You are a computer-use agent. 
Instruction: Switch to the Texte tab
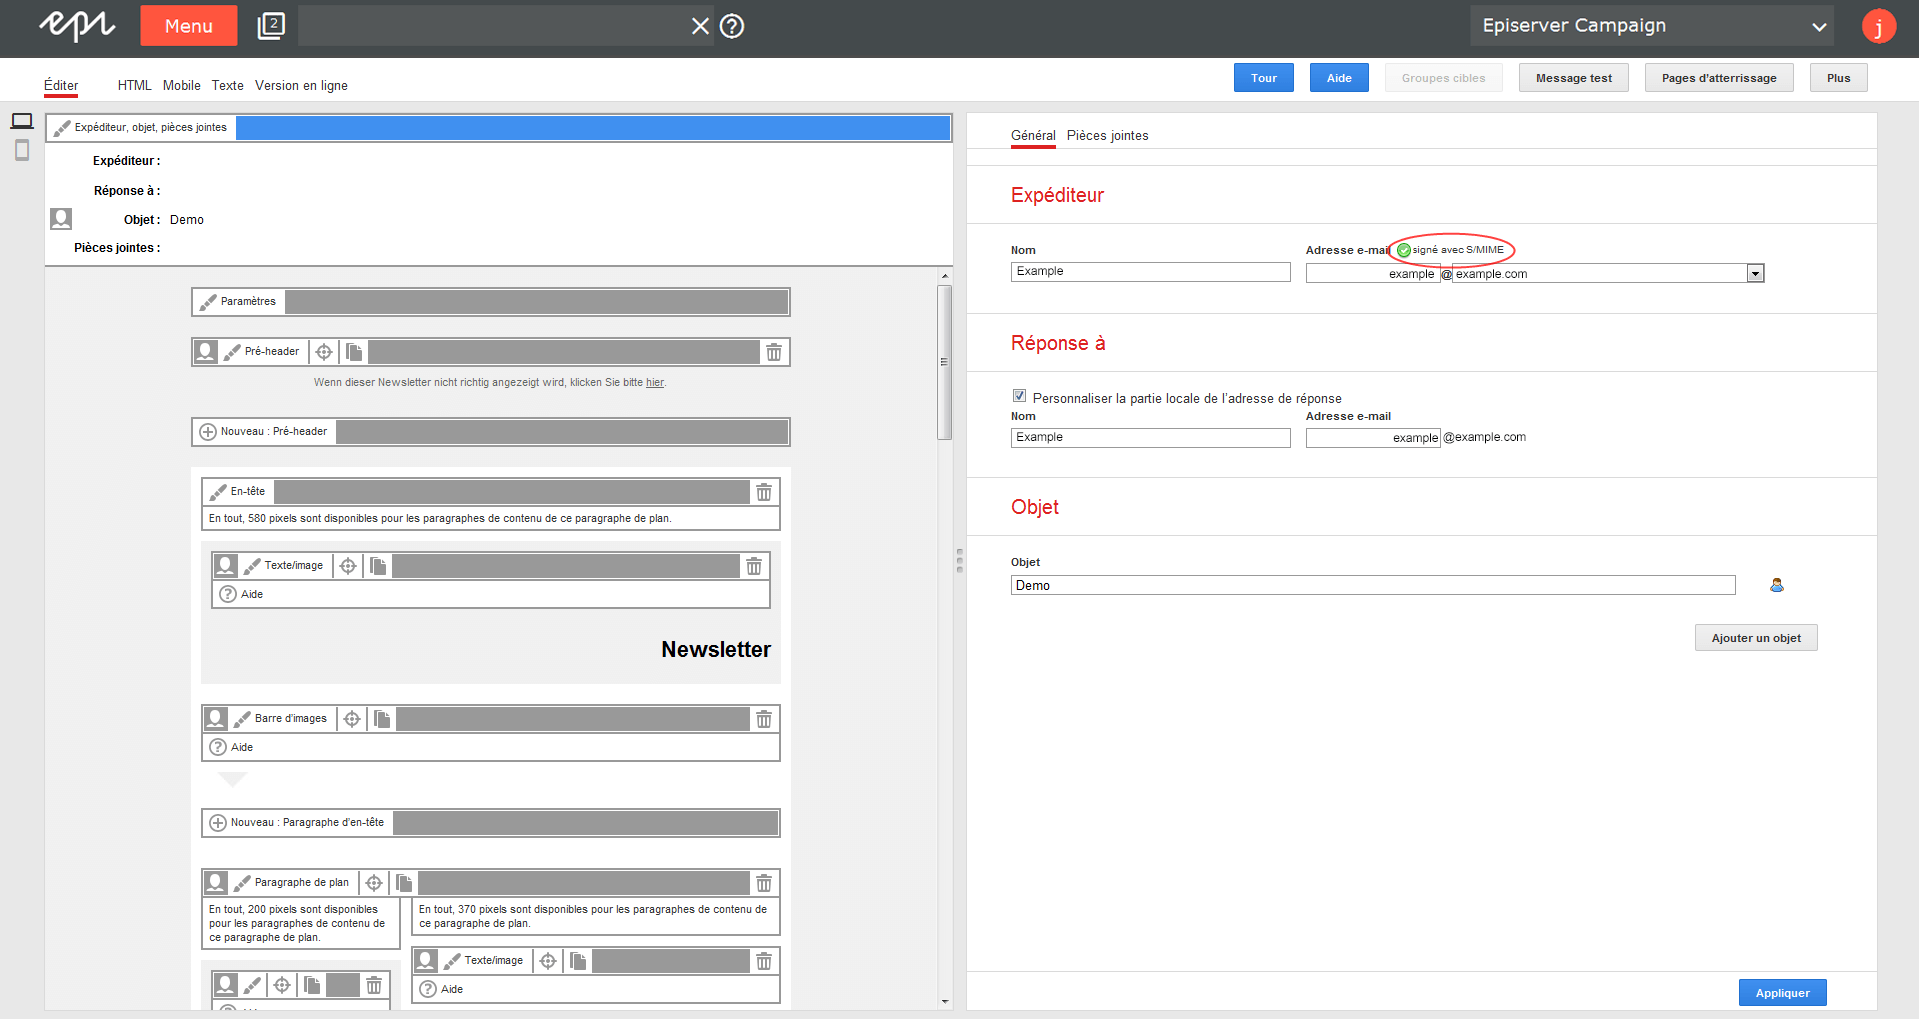click(227, 86)
